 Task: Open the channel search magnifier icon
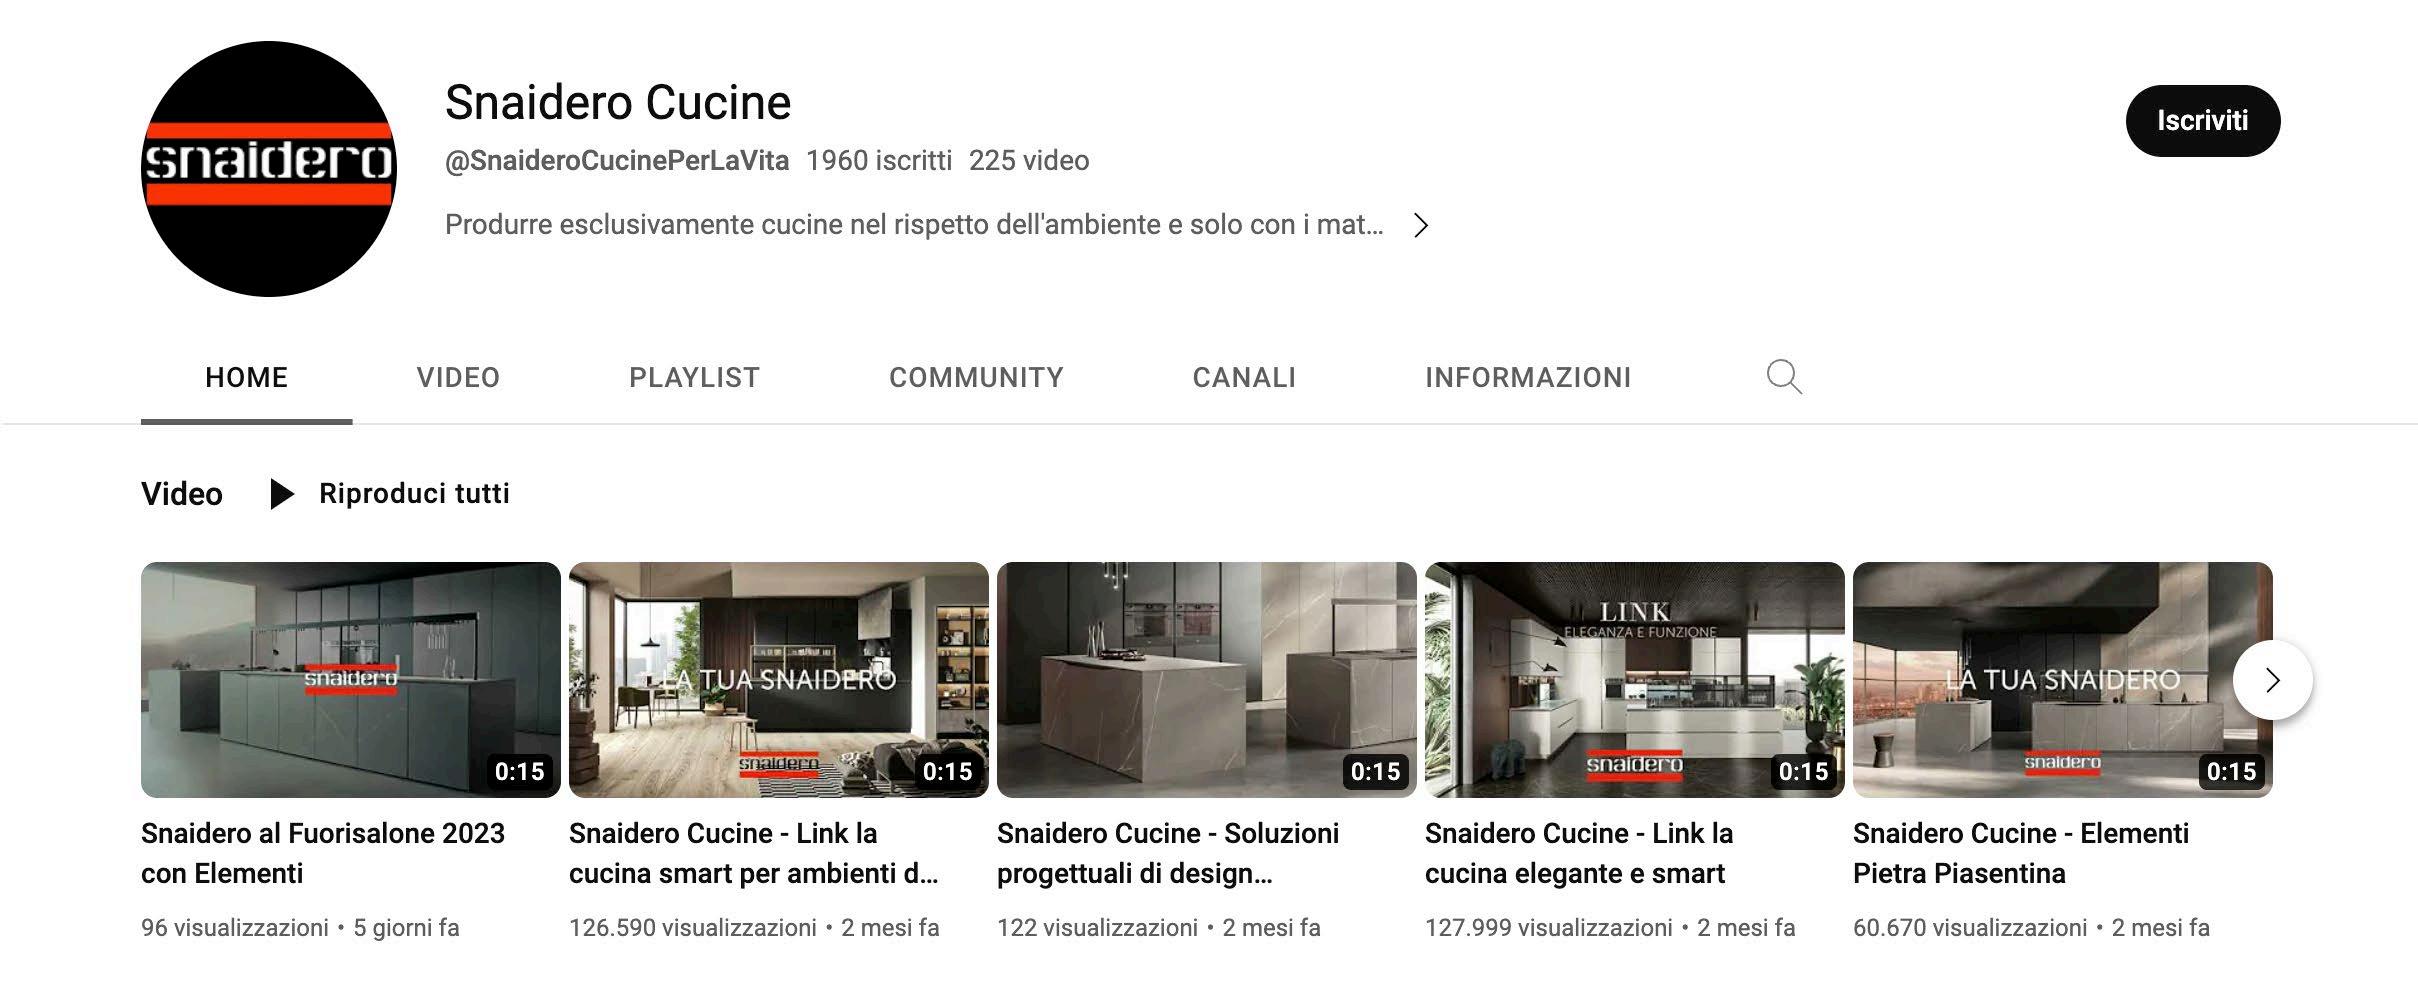(1784, 377)
